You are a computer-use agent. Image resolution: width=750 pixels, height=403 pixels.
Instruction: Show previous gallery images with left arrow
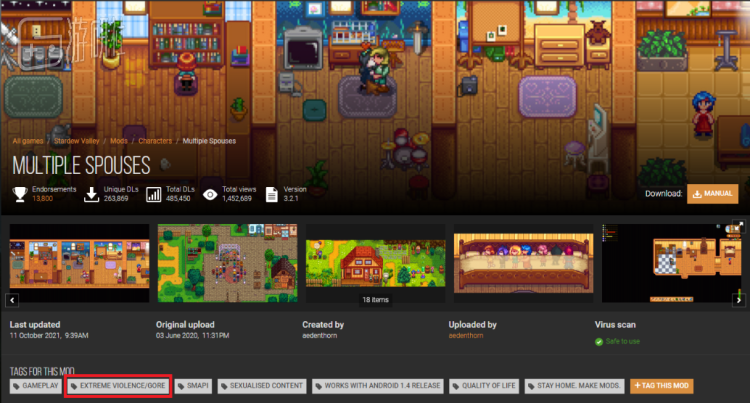12,300
